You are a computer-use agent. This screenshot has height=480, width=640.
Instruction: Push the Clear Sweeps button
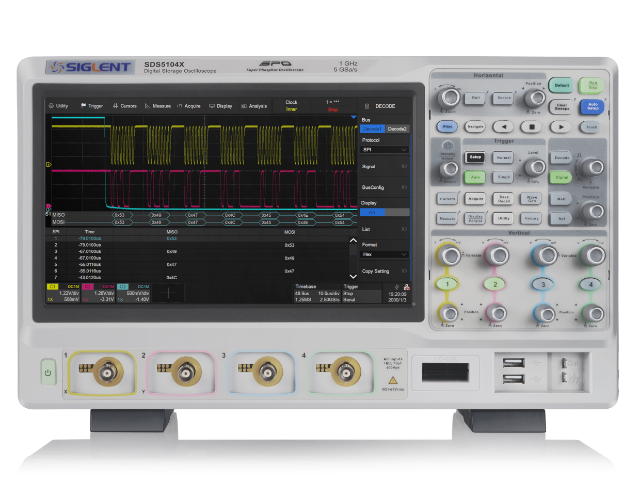tap(561, 107)
